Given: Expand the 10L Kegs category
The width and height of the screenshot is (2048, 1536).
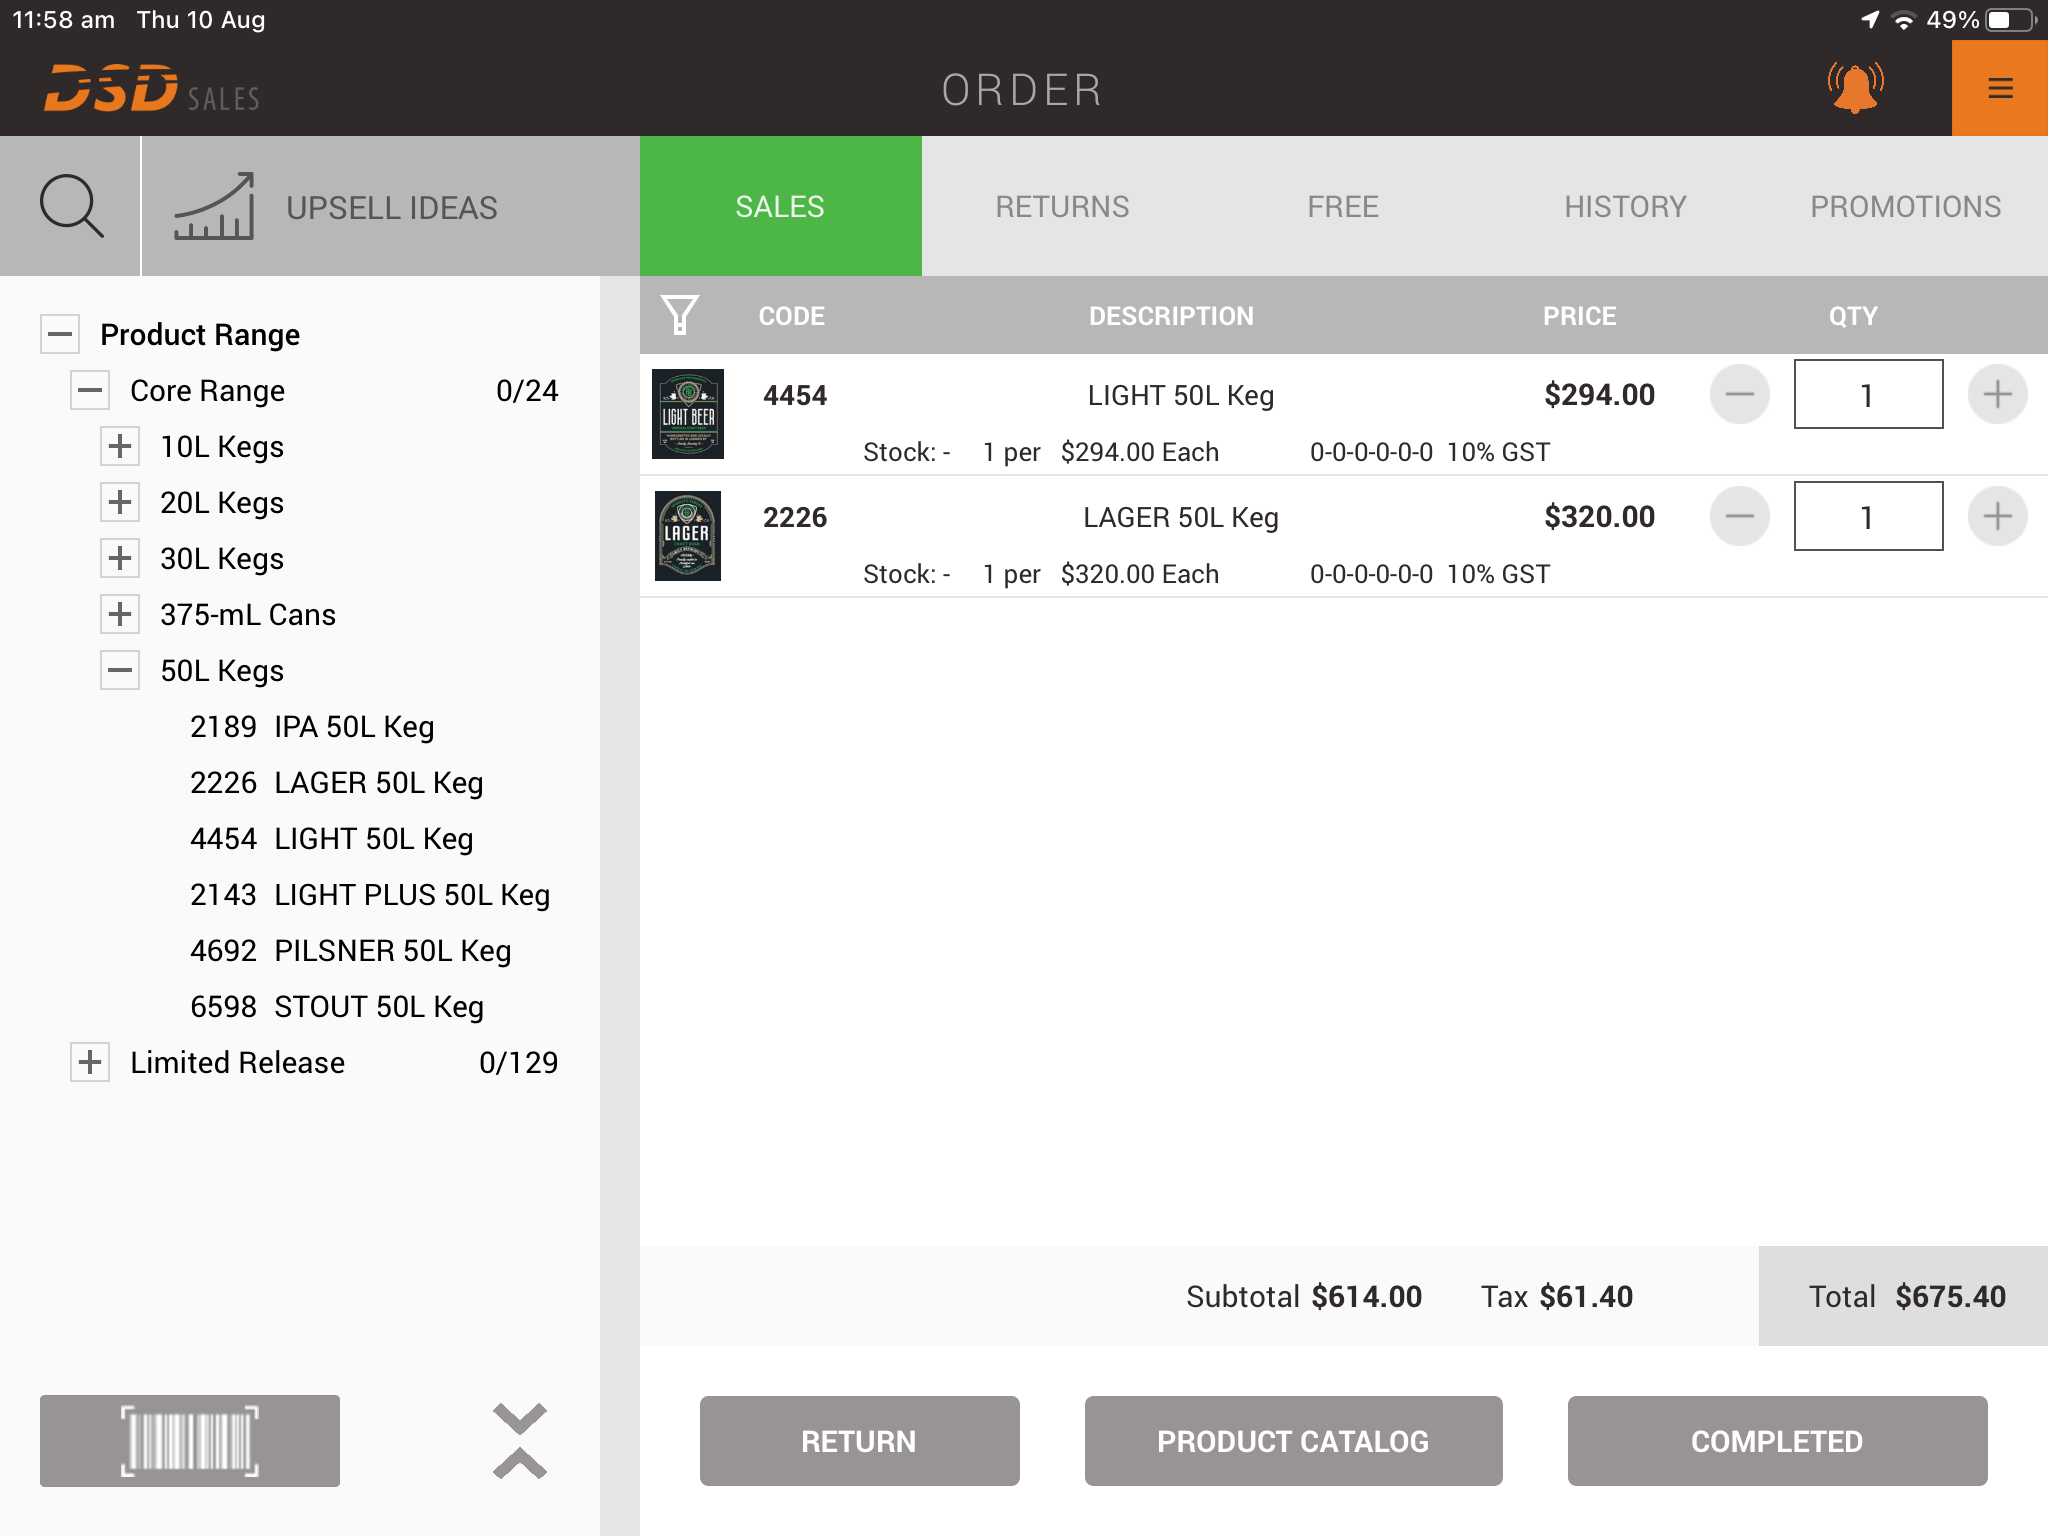Looking at the screenshot, I should click(120, 446).
